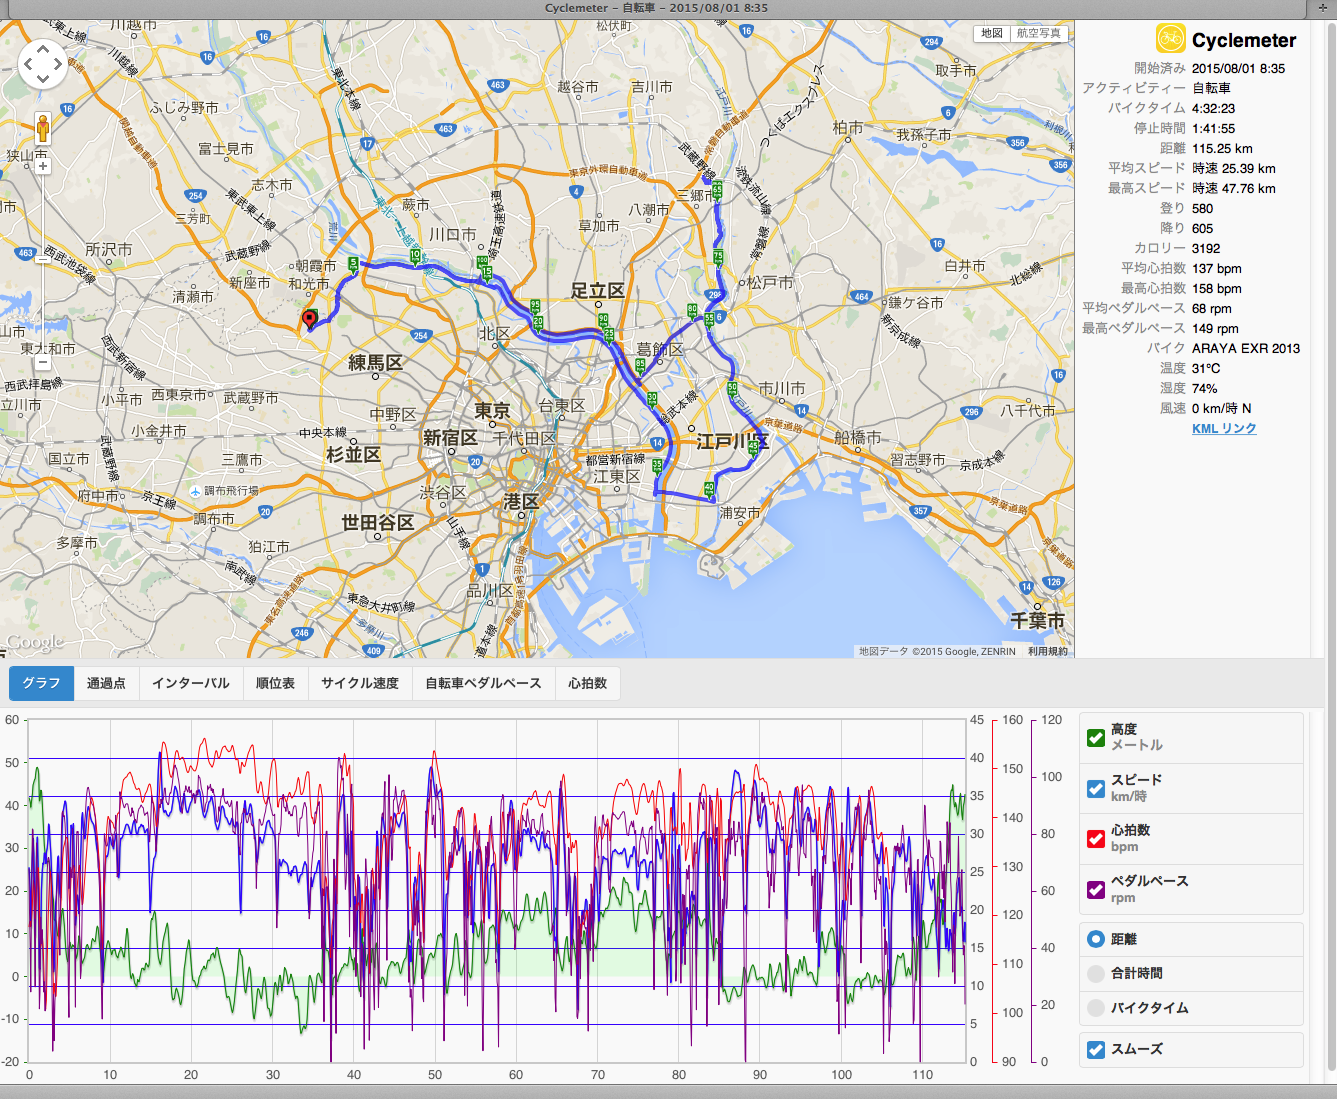The image size is (1337, 1099).
Task: Toggle the スピード (speed) graph checkbox
Action: [x=1096, y=788]
